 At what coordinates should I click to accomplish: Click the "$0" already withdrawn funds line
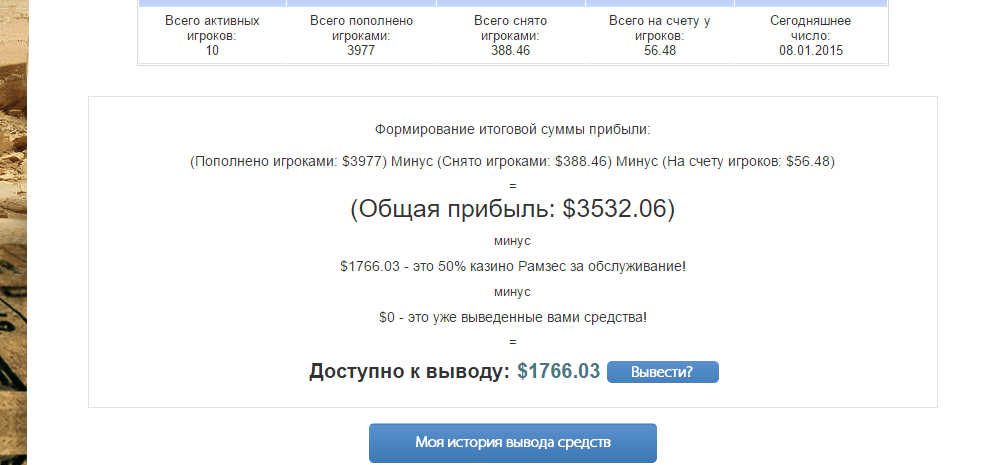pyautogui.click(x=512, y=317)
